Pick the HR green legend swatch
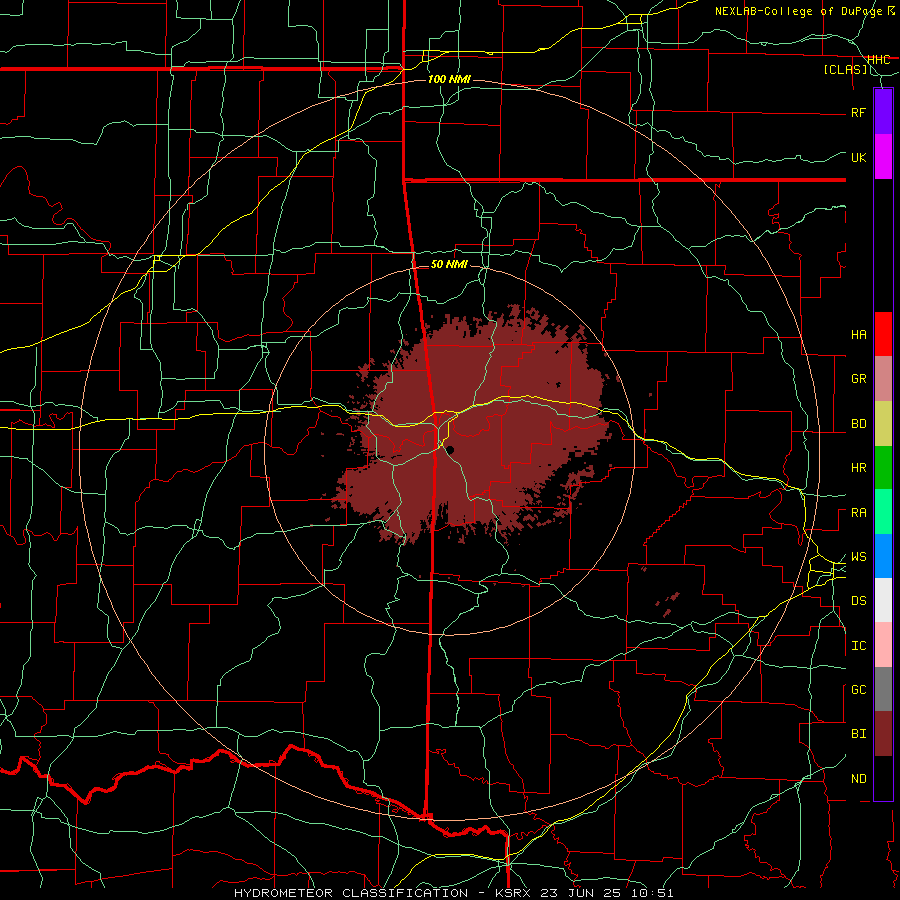The height and width of the screenshot is (900, 900). 883,468
